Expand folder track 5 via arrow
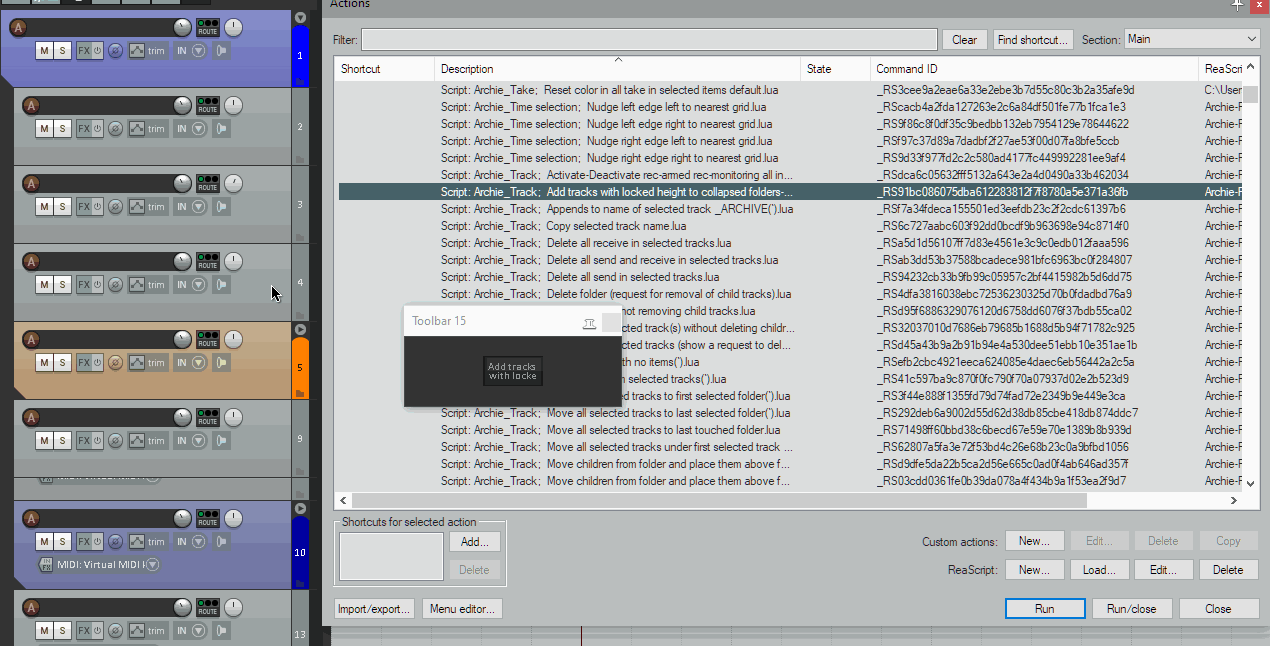Screen dimensions: 1270x646 pyautogui.click(x=300, y=330)
